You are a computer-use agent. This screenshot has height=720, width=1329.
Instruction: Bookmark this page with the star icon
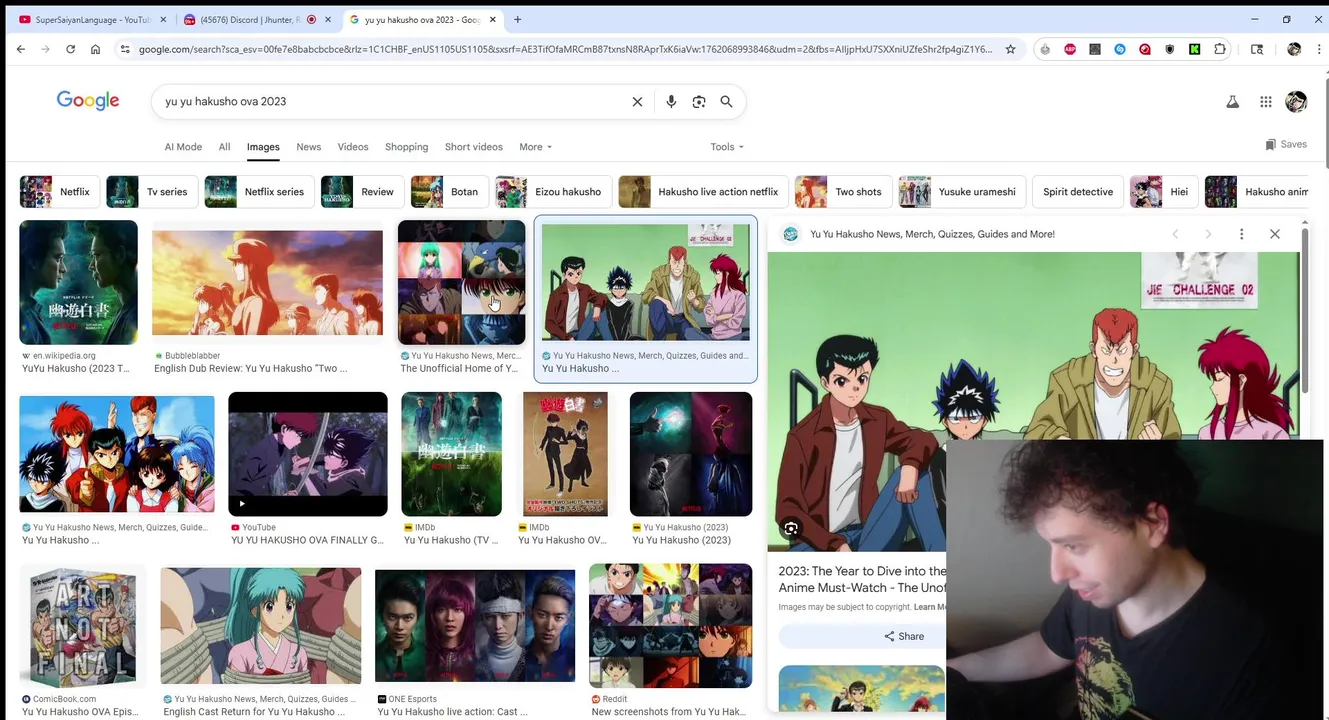[x=1010, y=49]
